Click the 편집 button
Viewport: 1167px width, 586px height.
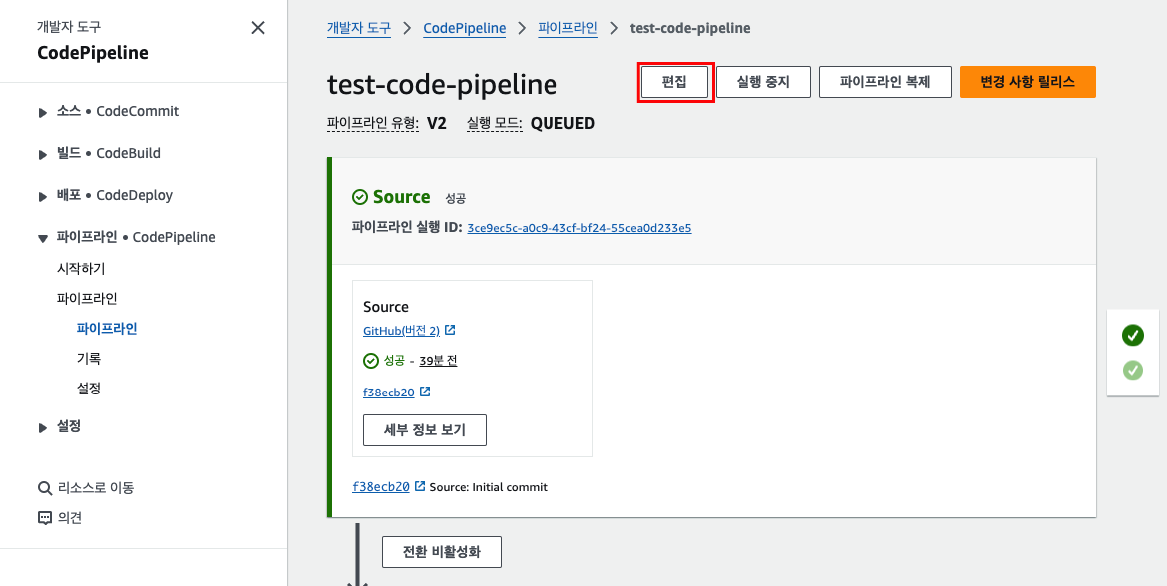click(674, 82)
